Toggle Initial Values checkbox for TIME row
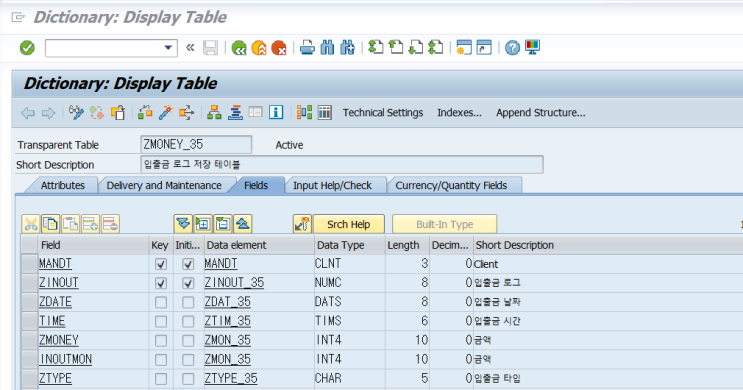743x390 pixels. [x=188, y=321]
